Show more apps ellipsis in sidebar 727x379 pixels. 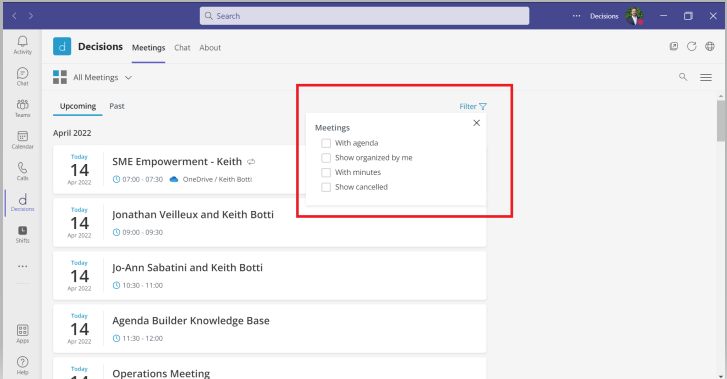click(22, 266)
